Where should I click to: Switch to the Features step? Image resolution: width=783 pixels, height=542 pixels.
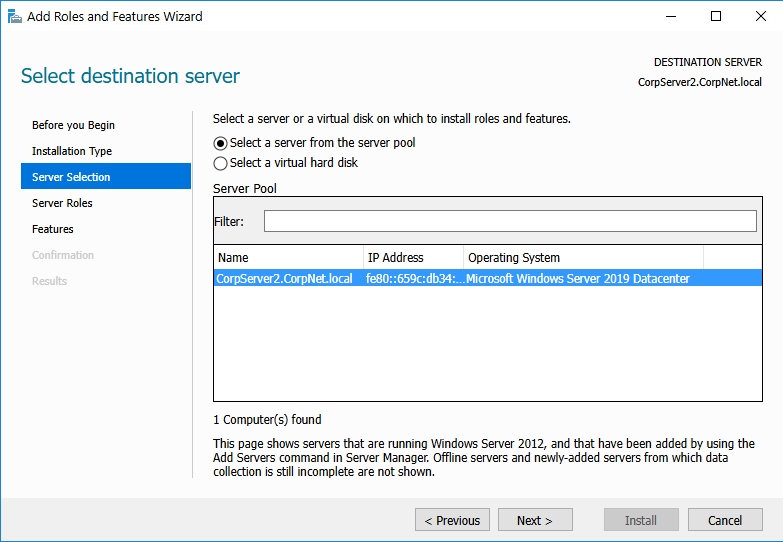coord(53,229)
